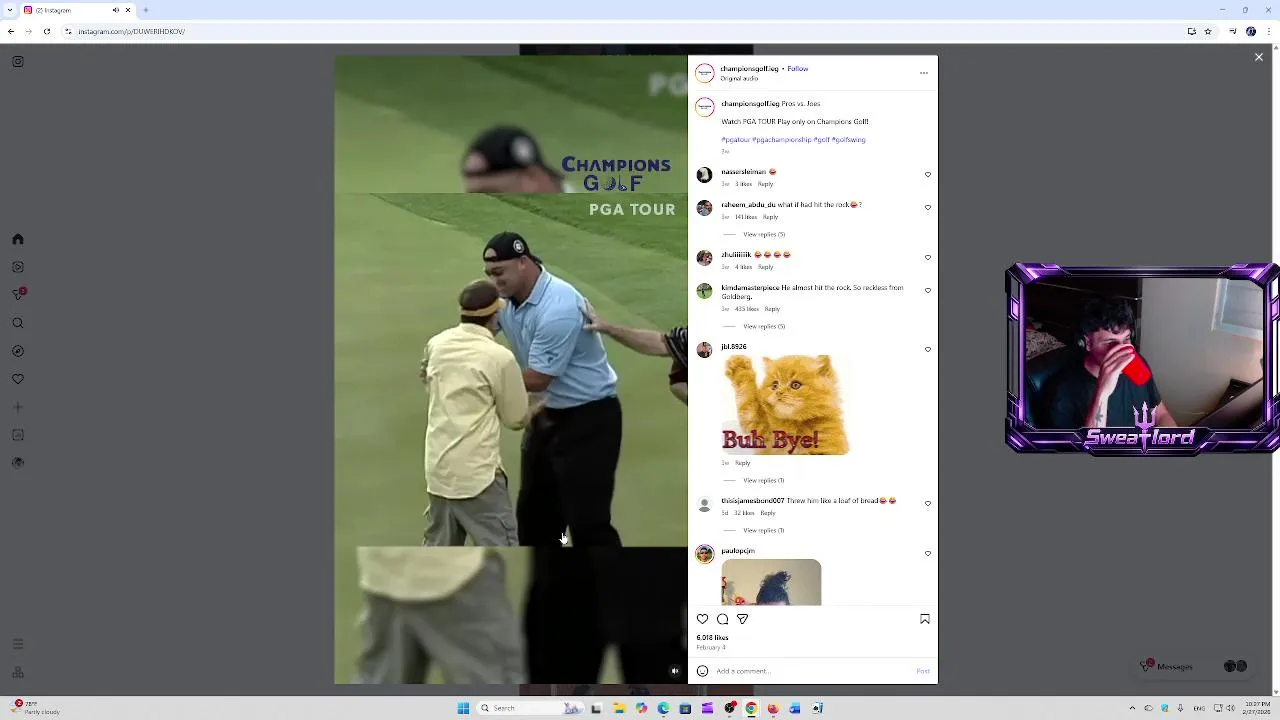Open the #pgatour hashtag link
1280x720 pixels.
tap(735, 140)
